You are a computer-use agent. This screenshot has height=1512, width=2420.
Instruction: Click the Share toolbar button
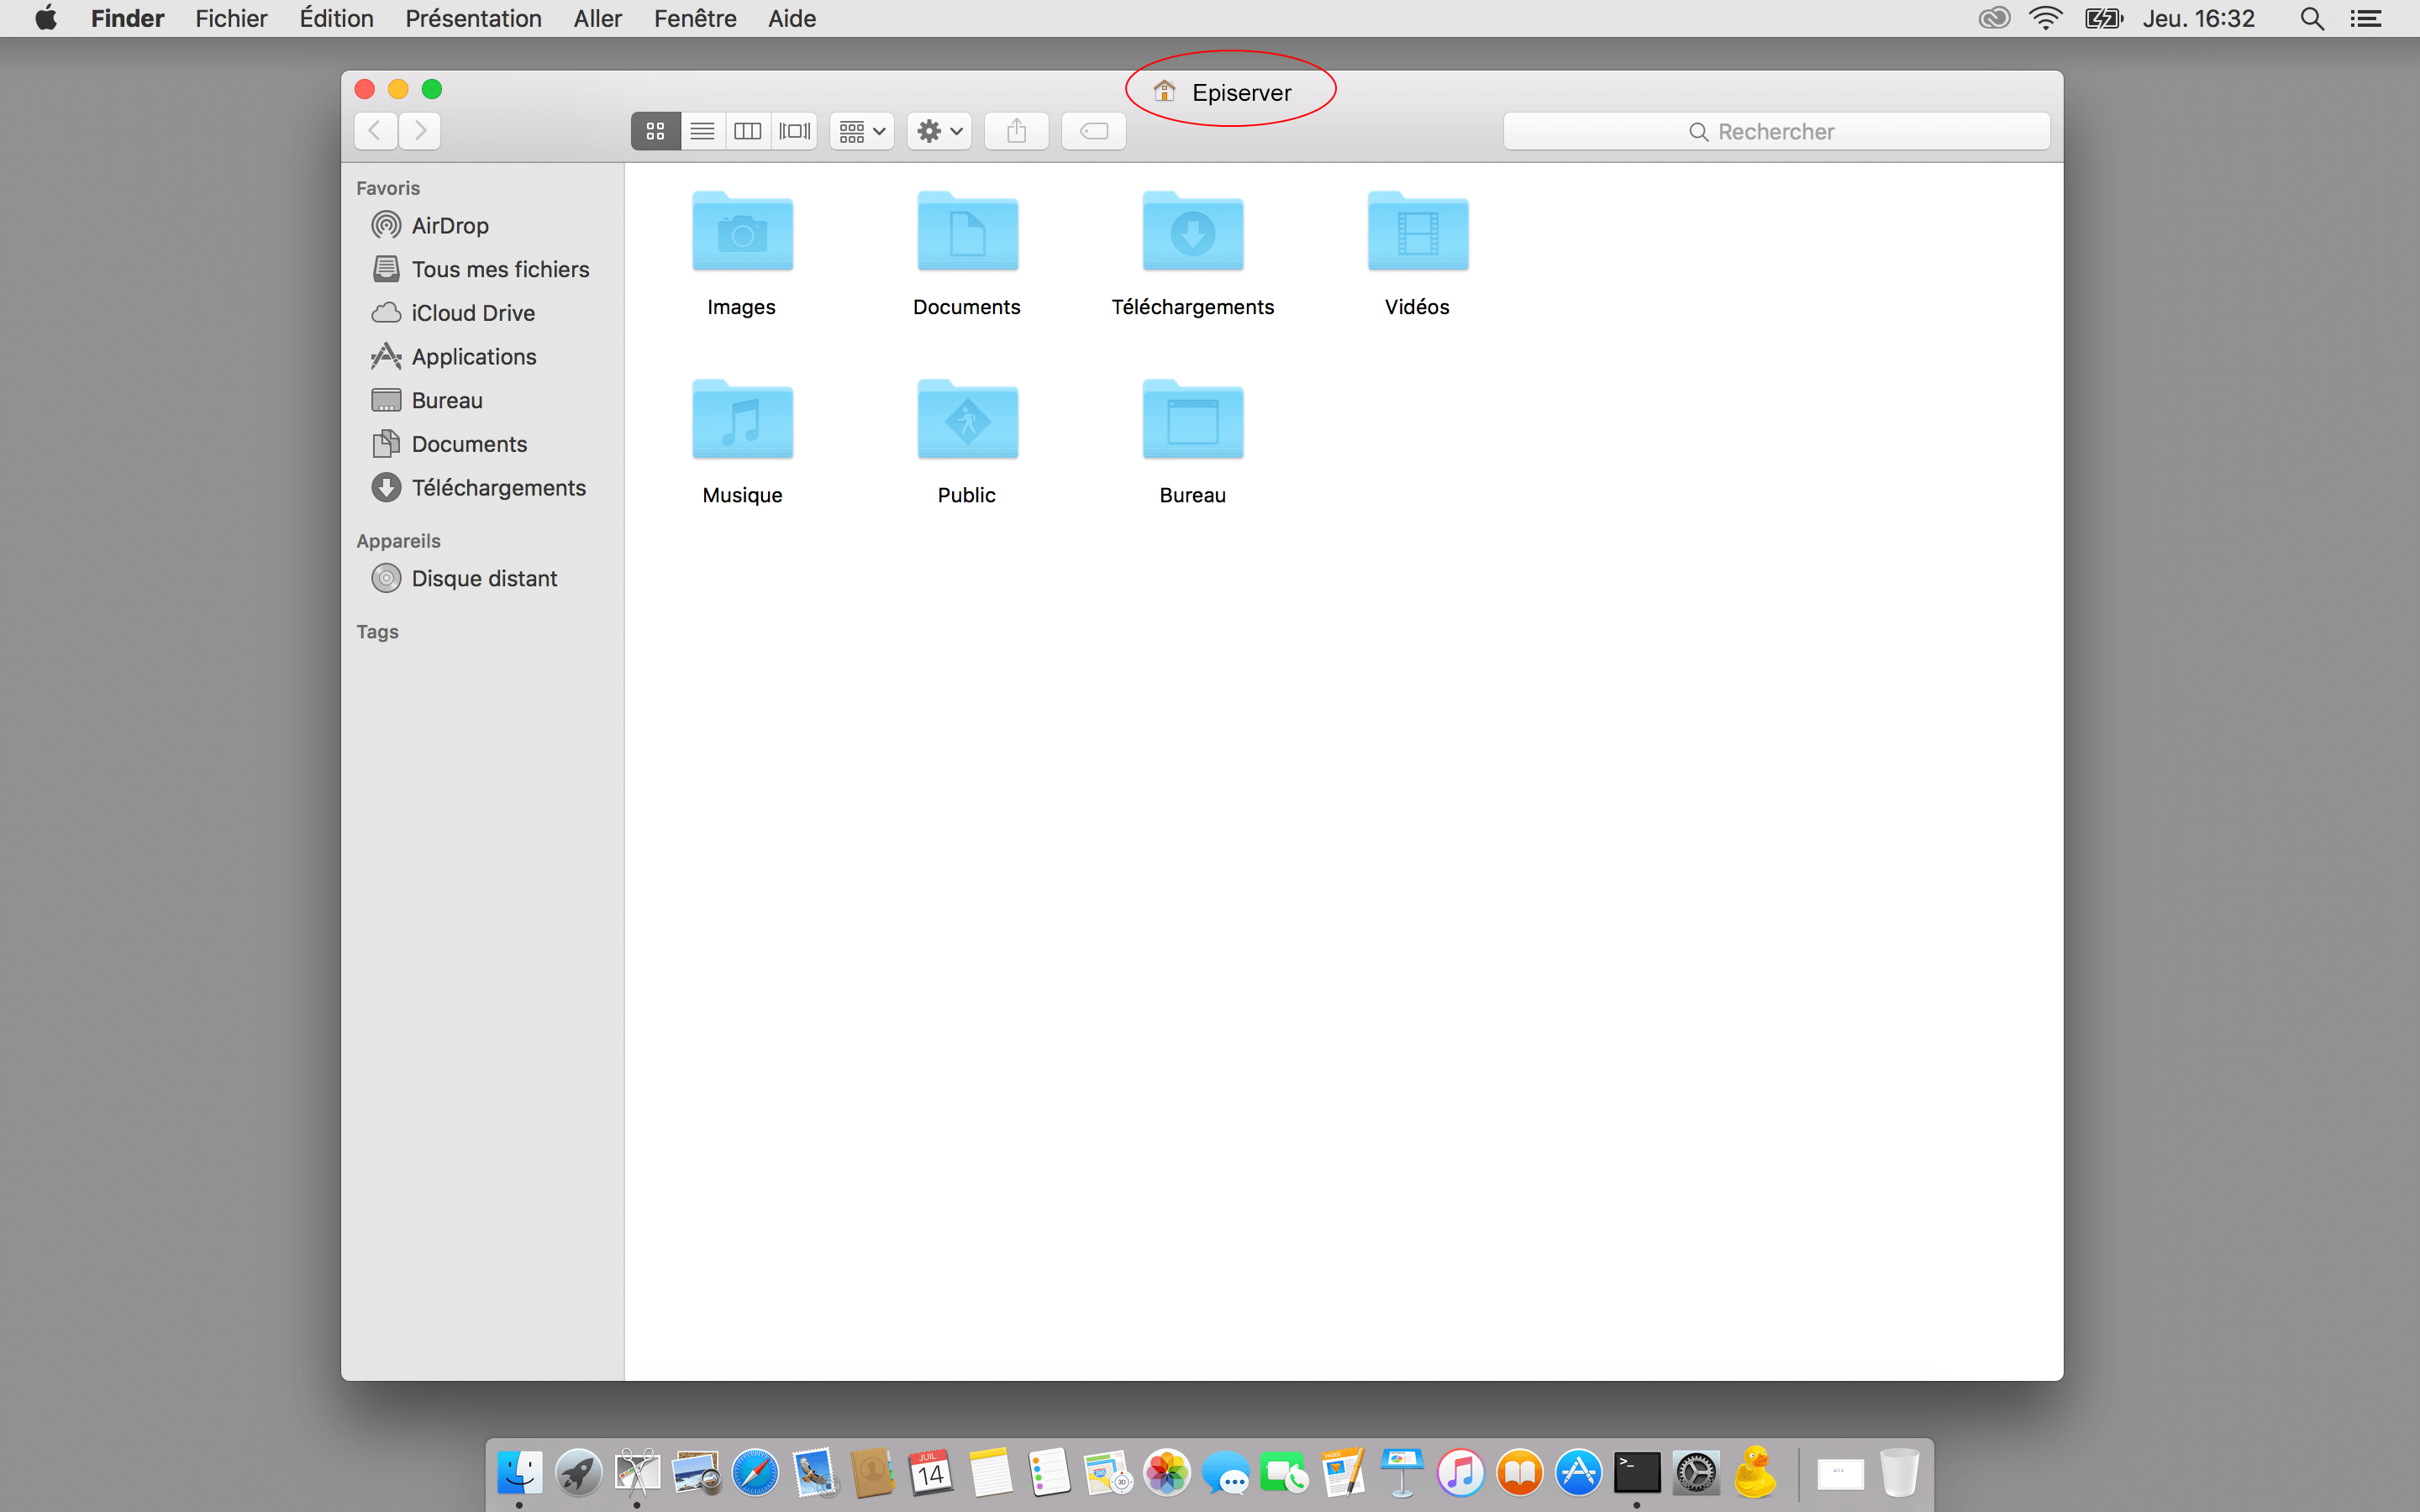click(1016, 131)
